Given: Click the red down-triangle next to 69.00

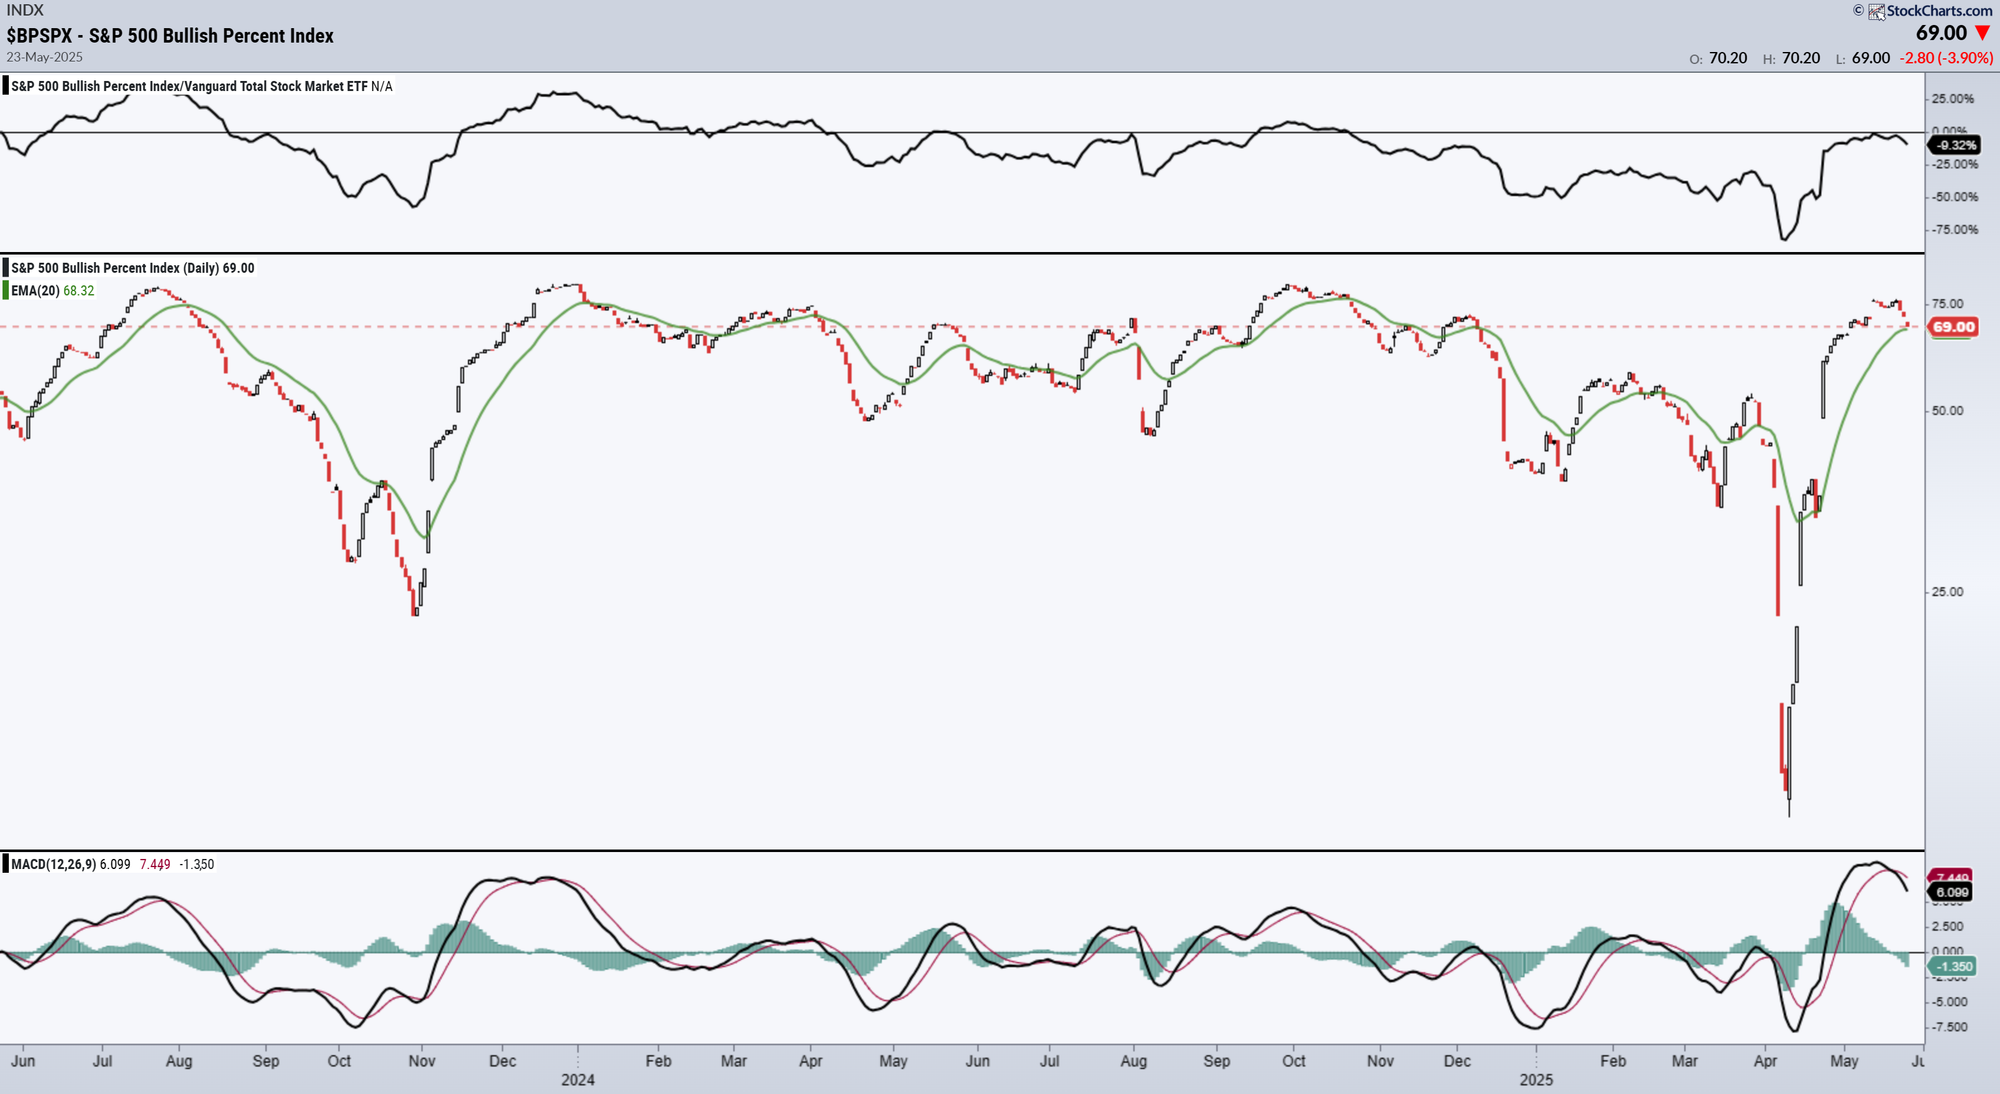Looking at the screenshot, I should click(1983, 34).
